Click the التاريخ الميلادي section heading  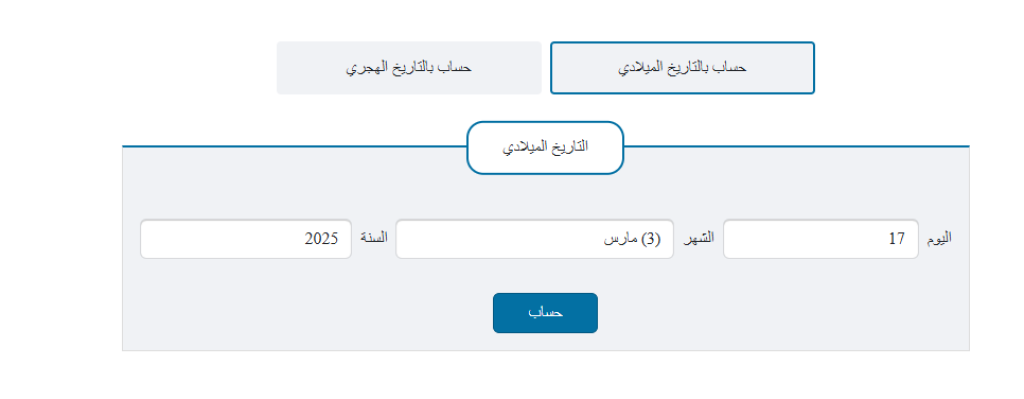(545, 148)
